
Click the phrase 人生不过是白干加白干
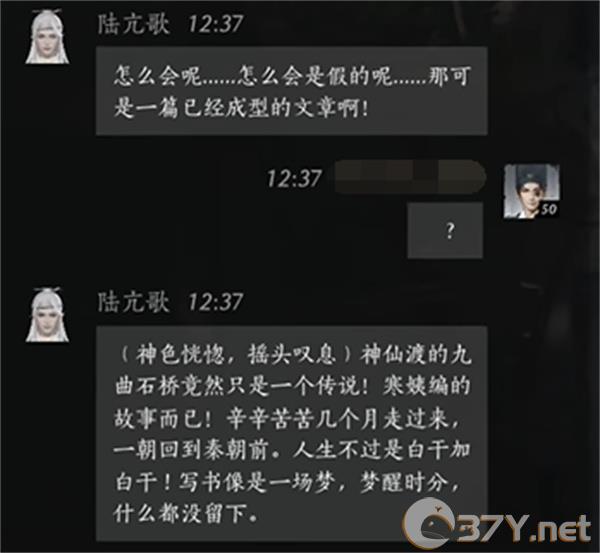(293, 466)
